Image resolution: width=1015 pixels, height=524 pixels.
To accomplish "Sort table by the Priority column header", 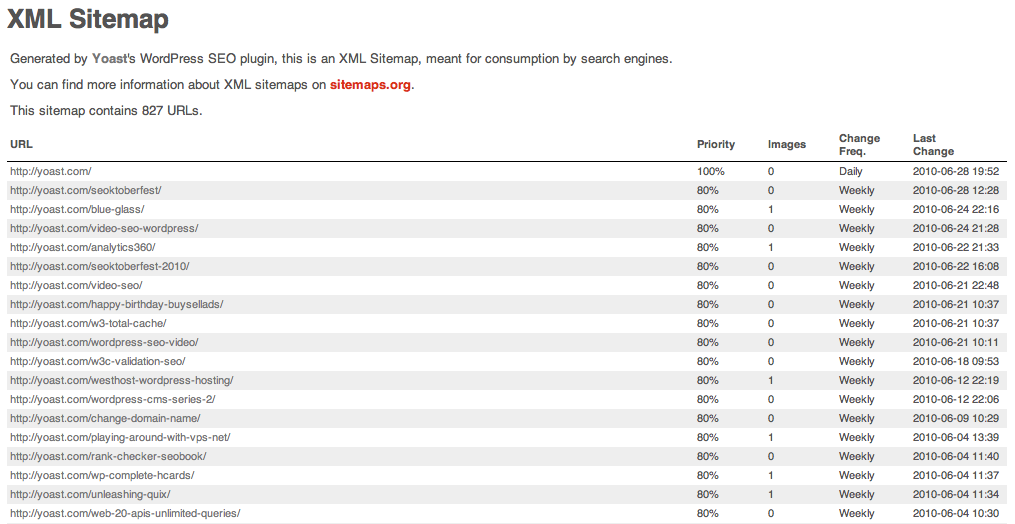I will pos(716,144).
